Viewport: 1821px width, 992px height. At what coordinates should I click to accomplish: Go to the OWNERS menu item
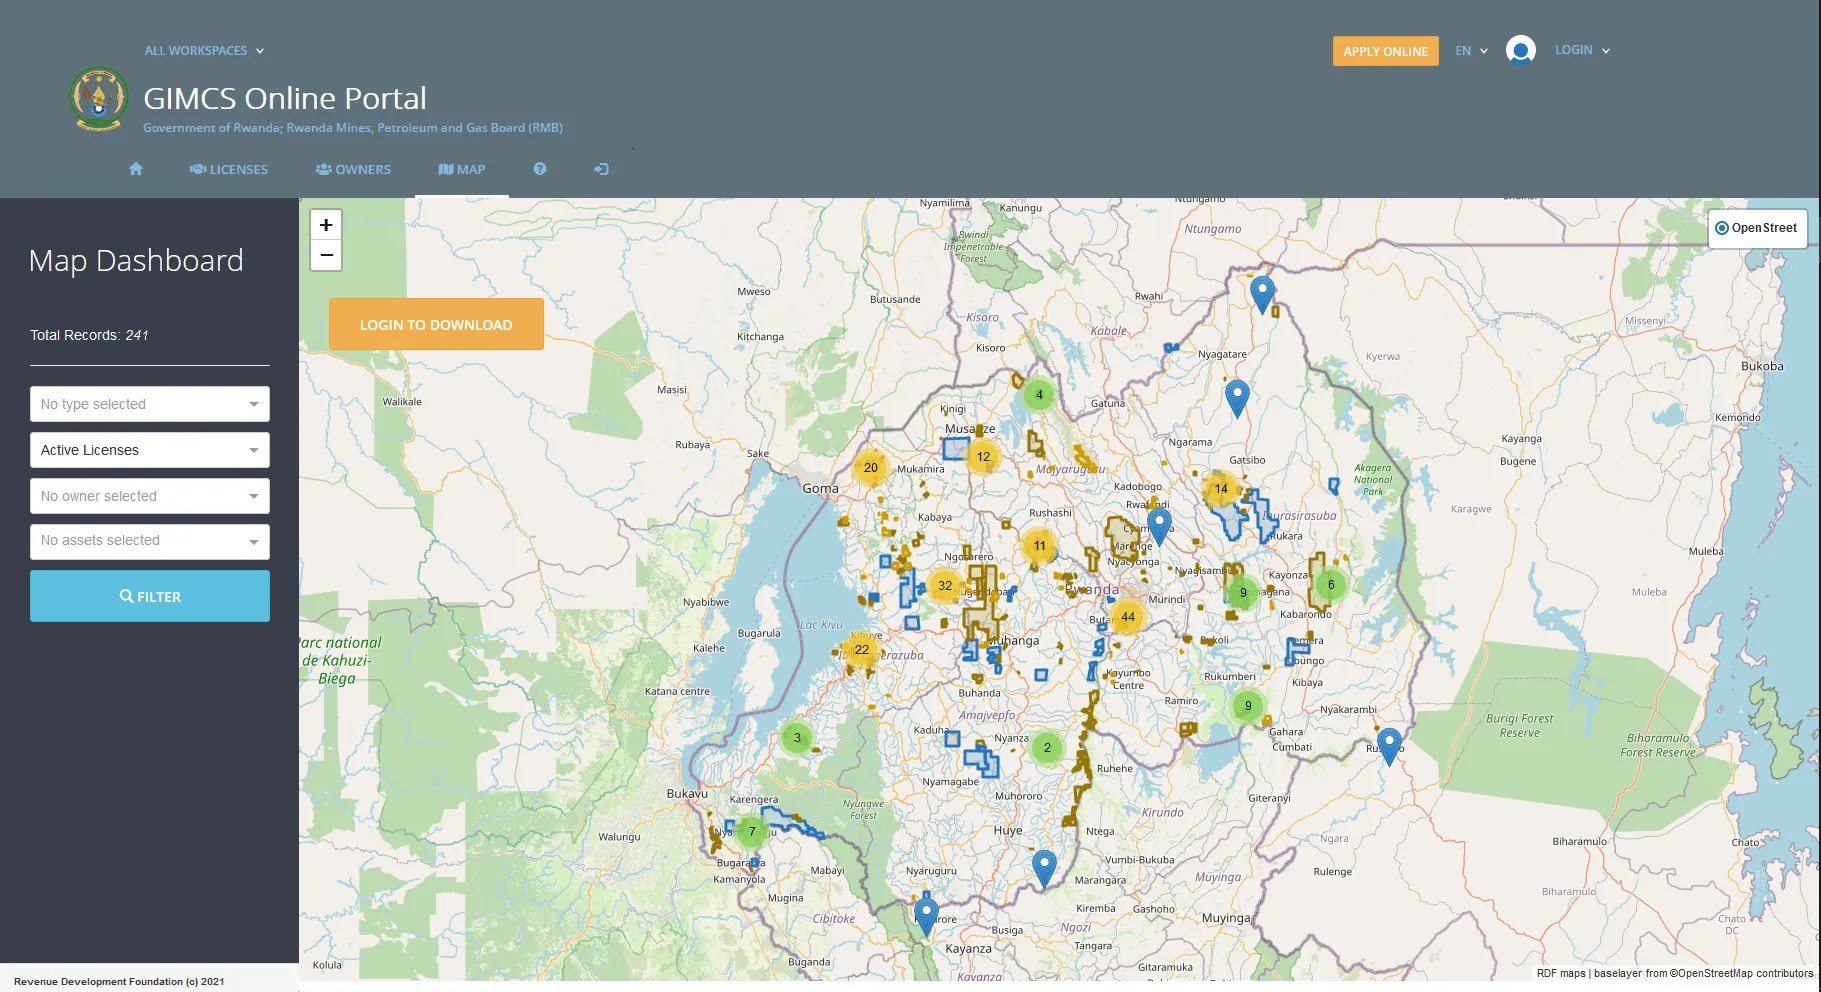pos(353,169)
